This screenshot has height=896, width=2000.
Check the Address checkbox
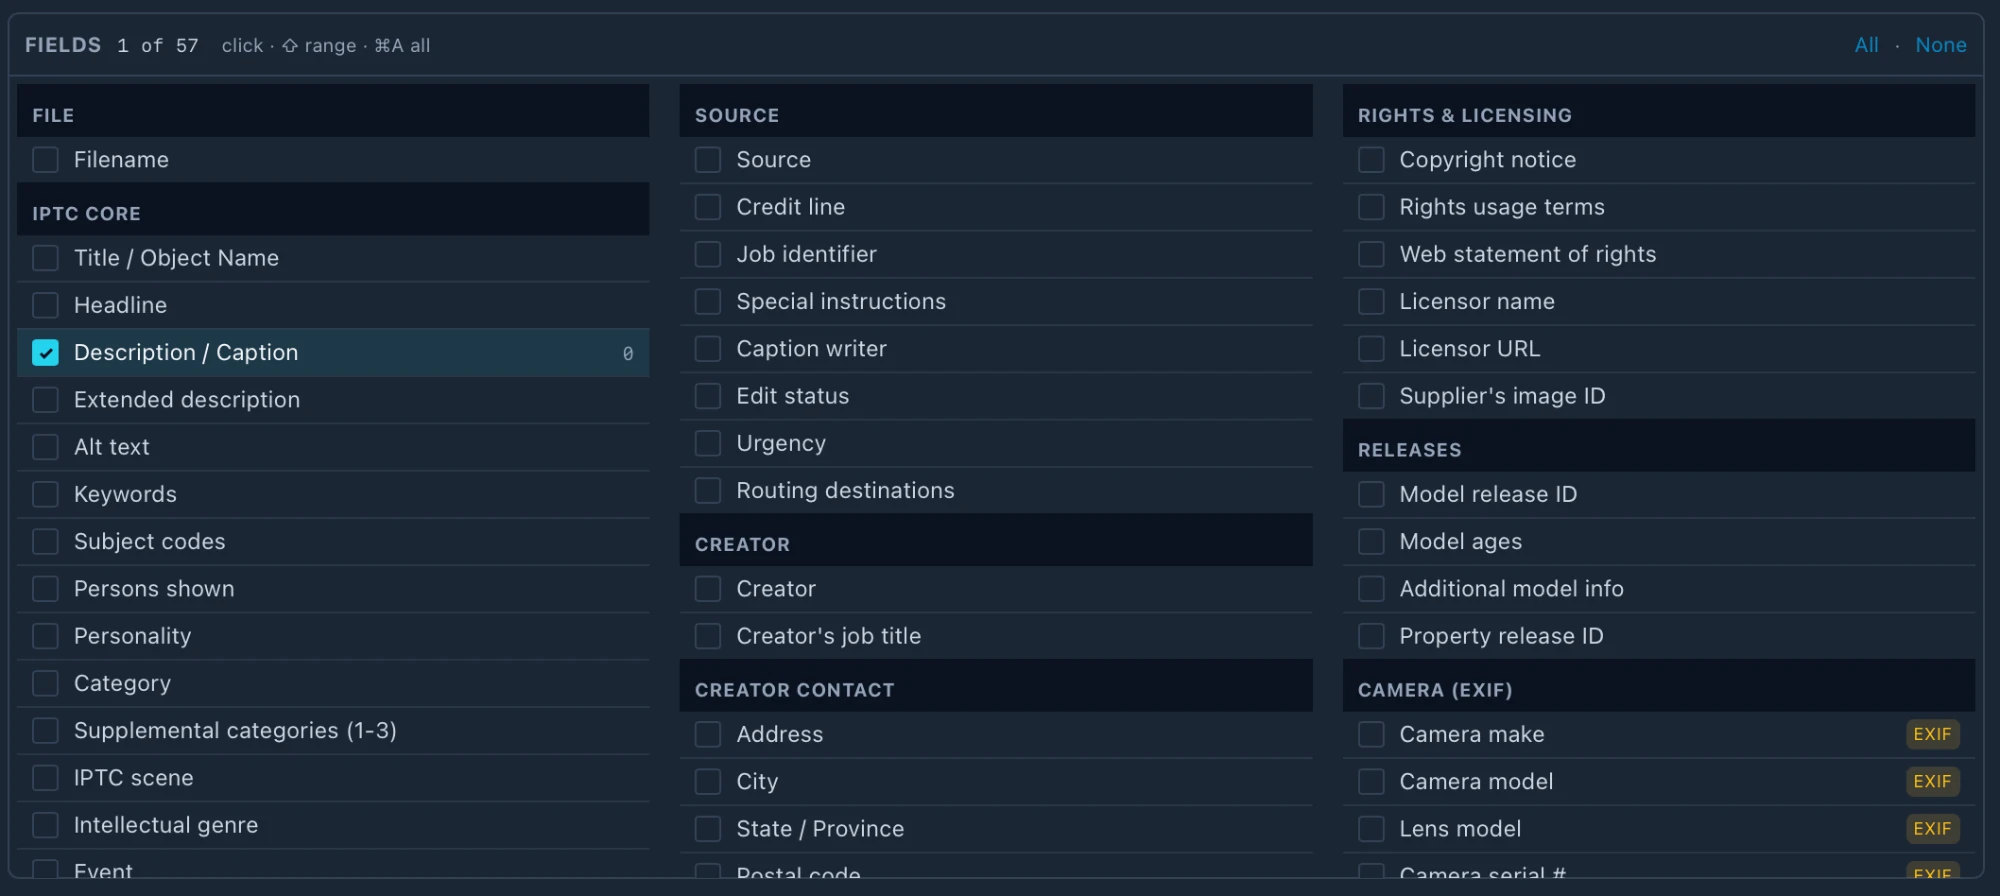coord(708,734)
